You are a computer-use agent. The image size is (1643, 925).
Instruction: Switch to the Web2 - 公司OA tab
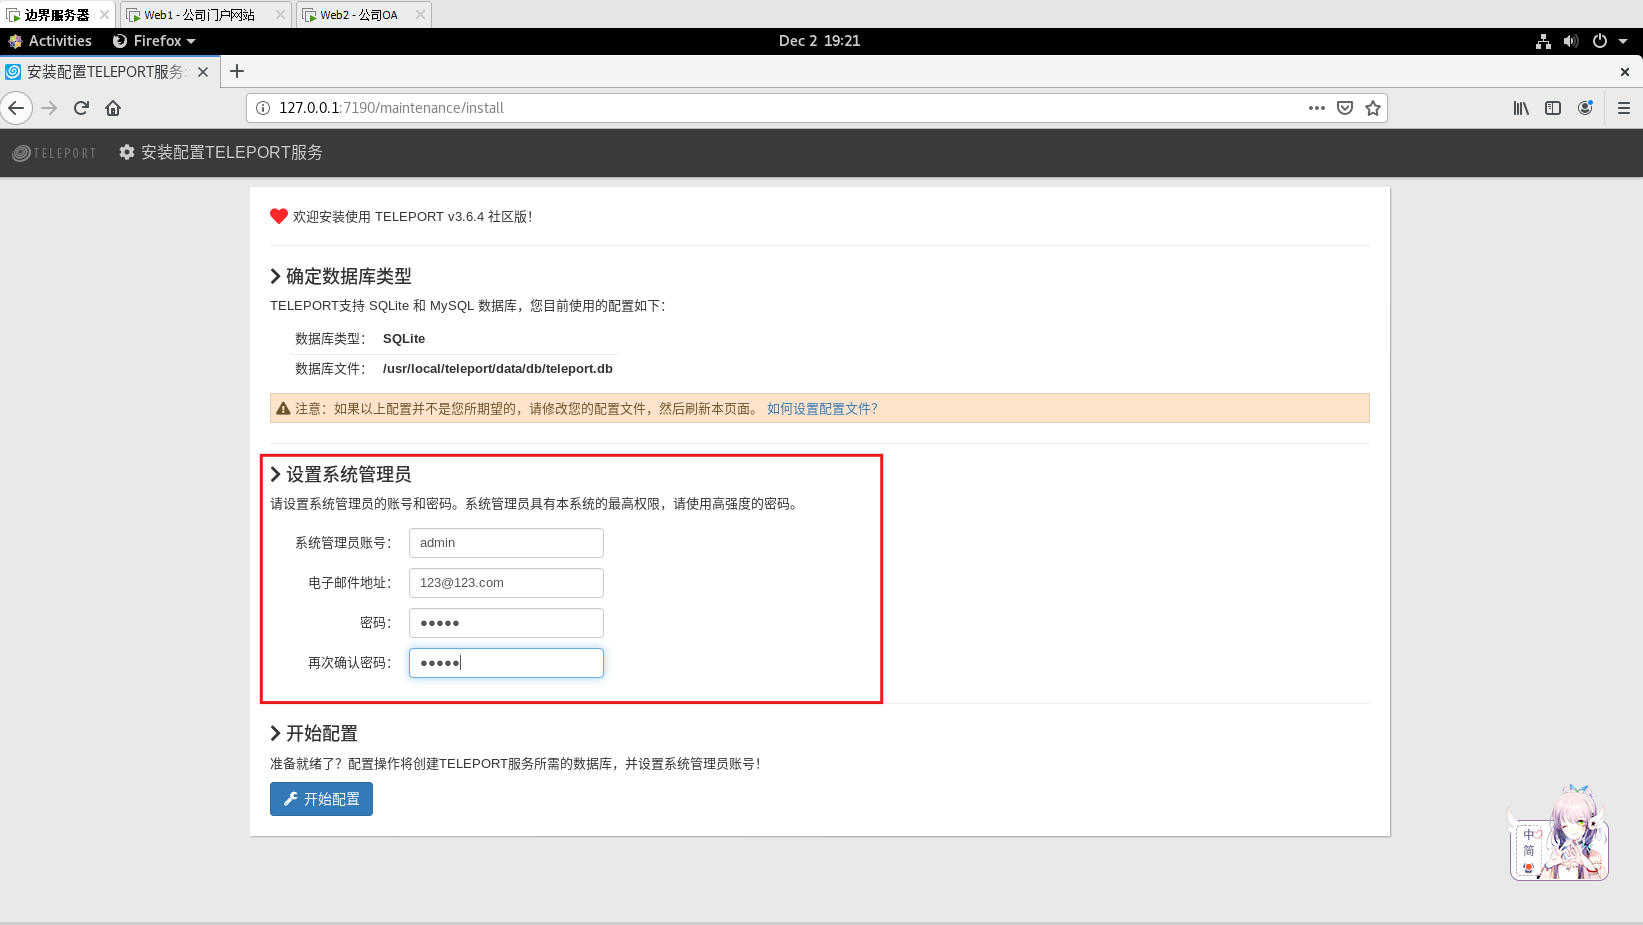[x=364, y=14]
